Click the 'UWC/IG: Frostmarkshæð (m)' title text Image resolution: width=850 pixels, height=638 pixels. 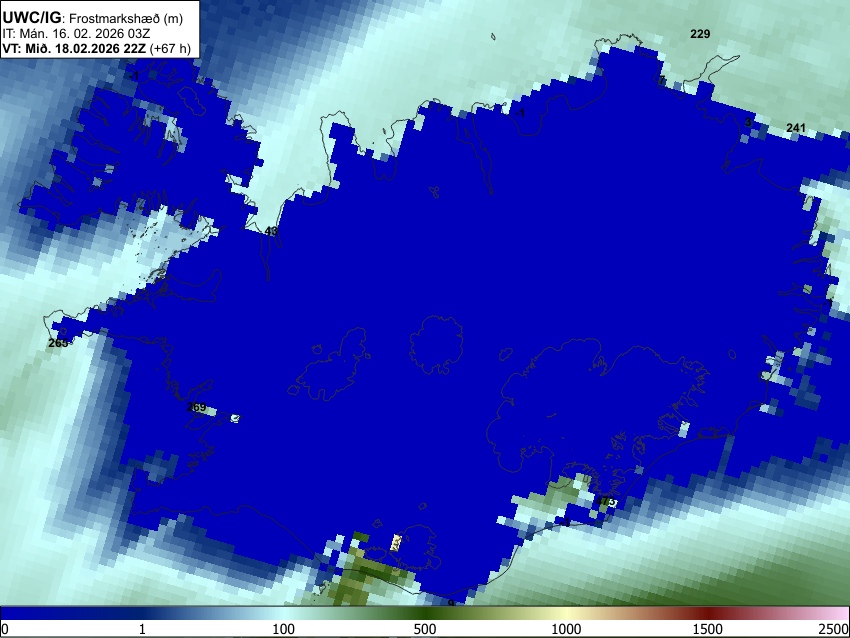point(93,18)
